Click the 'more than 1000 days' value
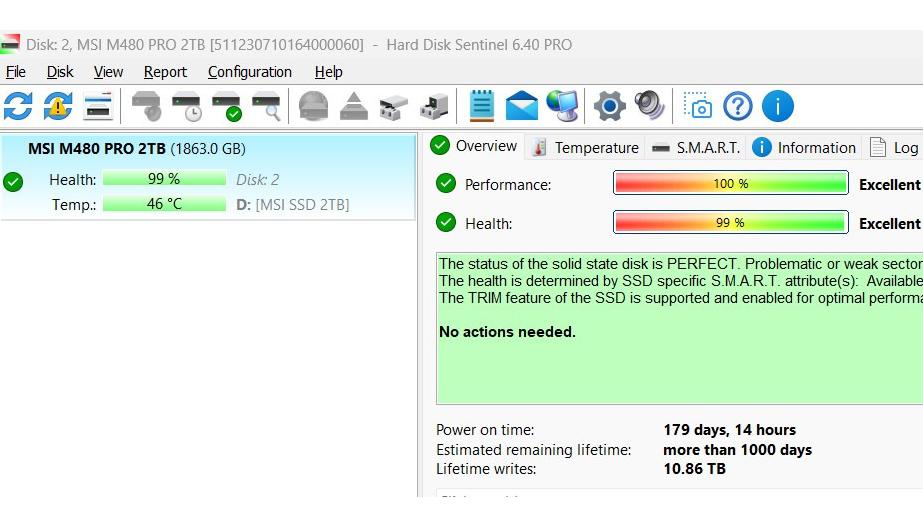The width and height of the screenshot is (923, 519). (738, 450)
